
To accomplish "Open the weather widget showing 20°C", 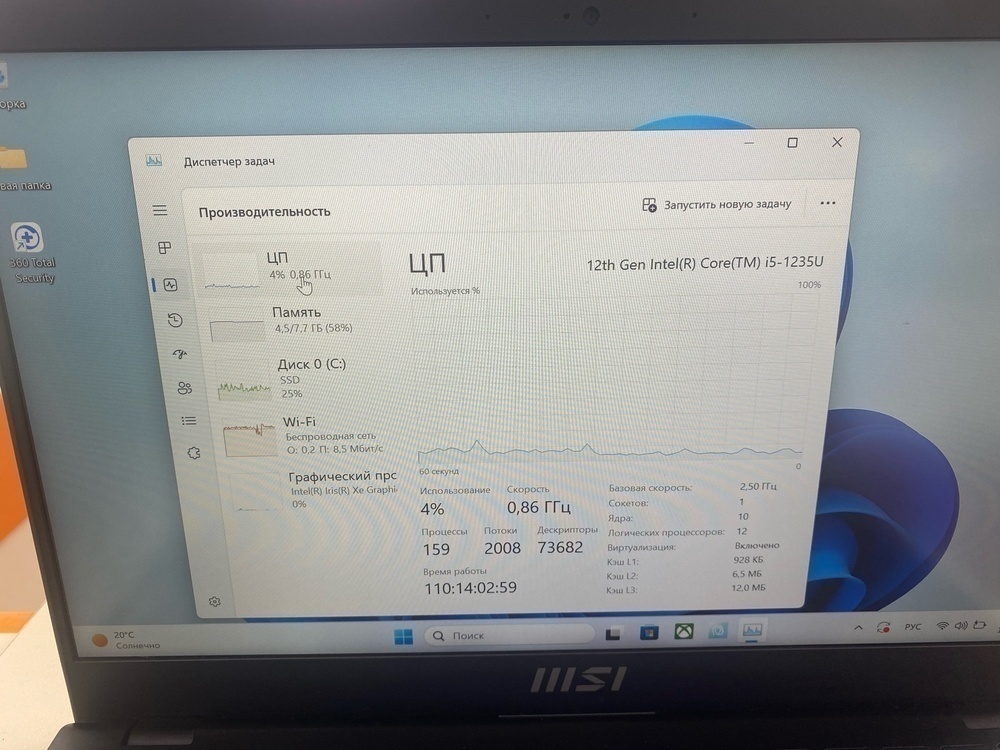I will [x=126, y=640].
